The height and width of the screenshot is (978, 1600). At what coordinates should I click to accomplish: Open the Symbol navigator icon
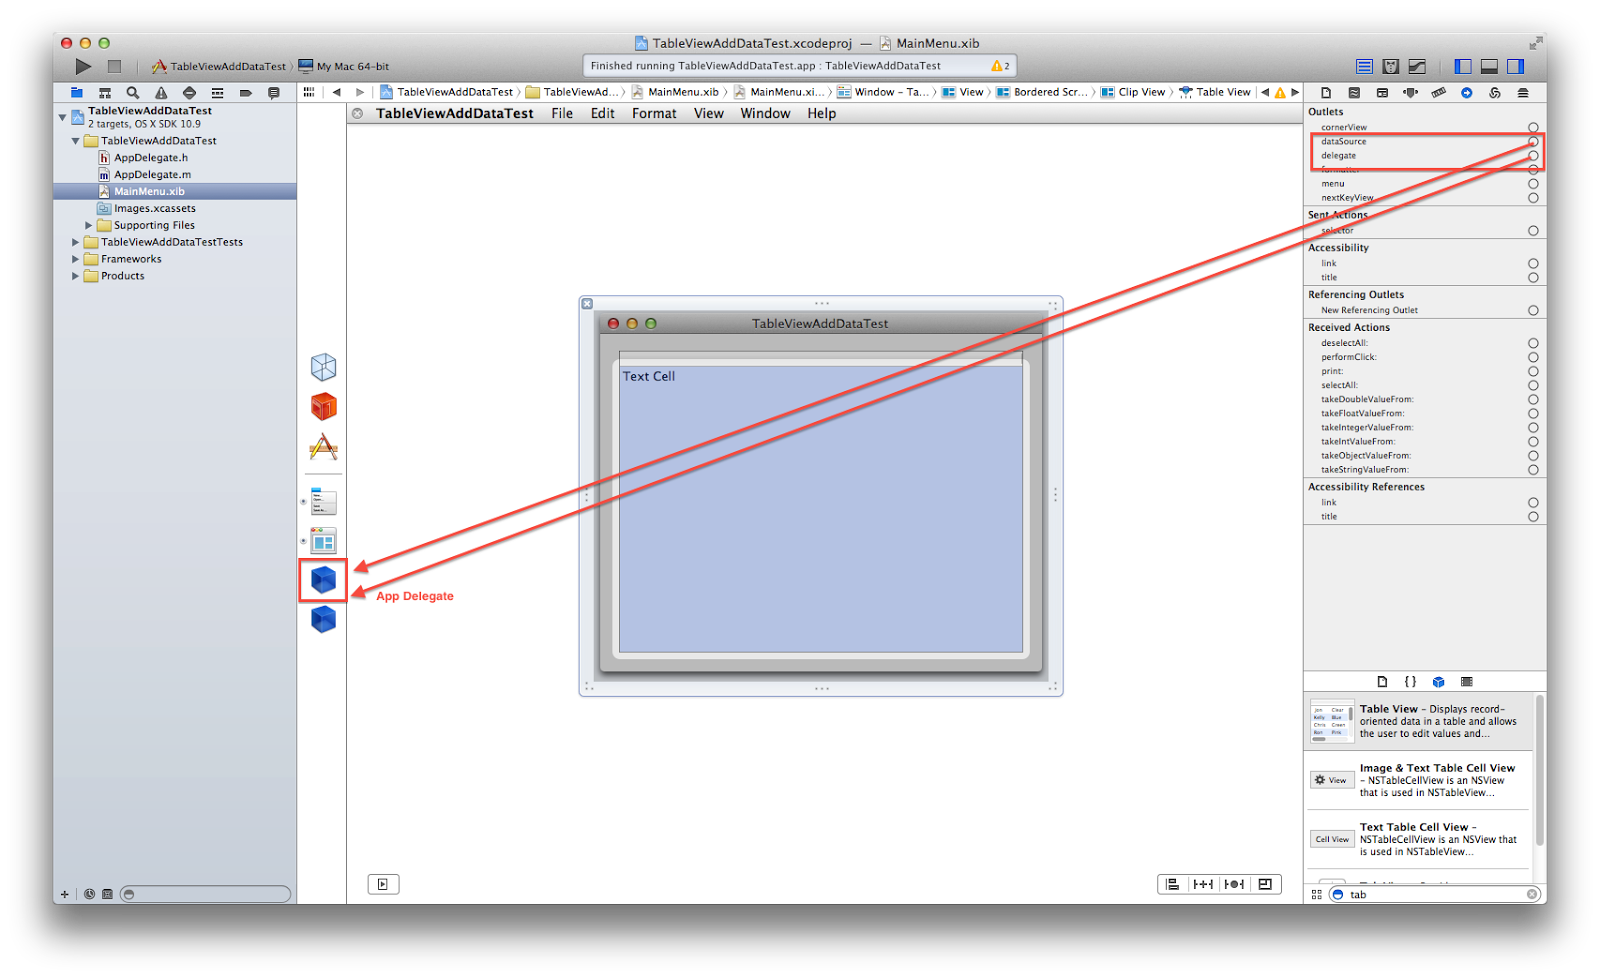[104, 92]
